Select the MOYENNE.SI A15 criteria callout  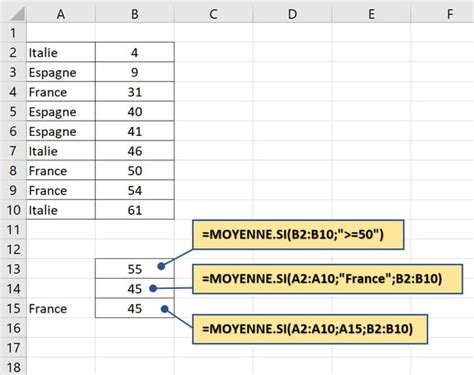point(310,329)
